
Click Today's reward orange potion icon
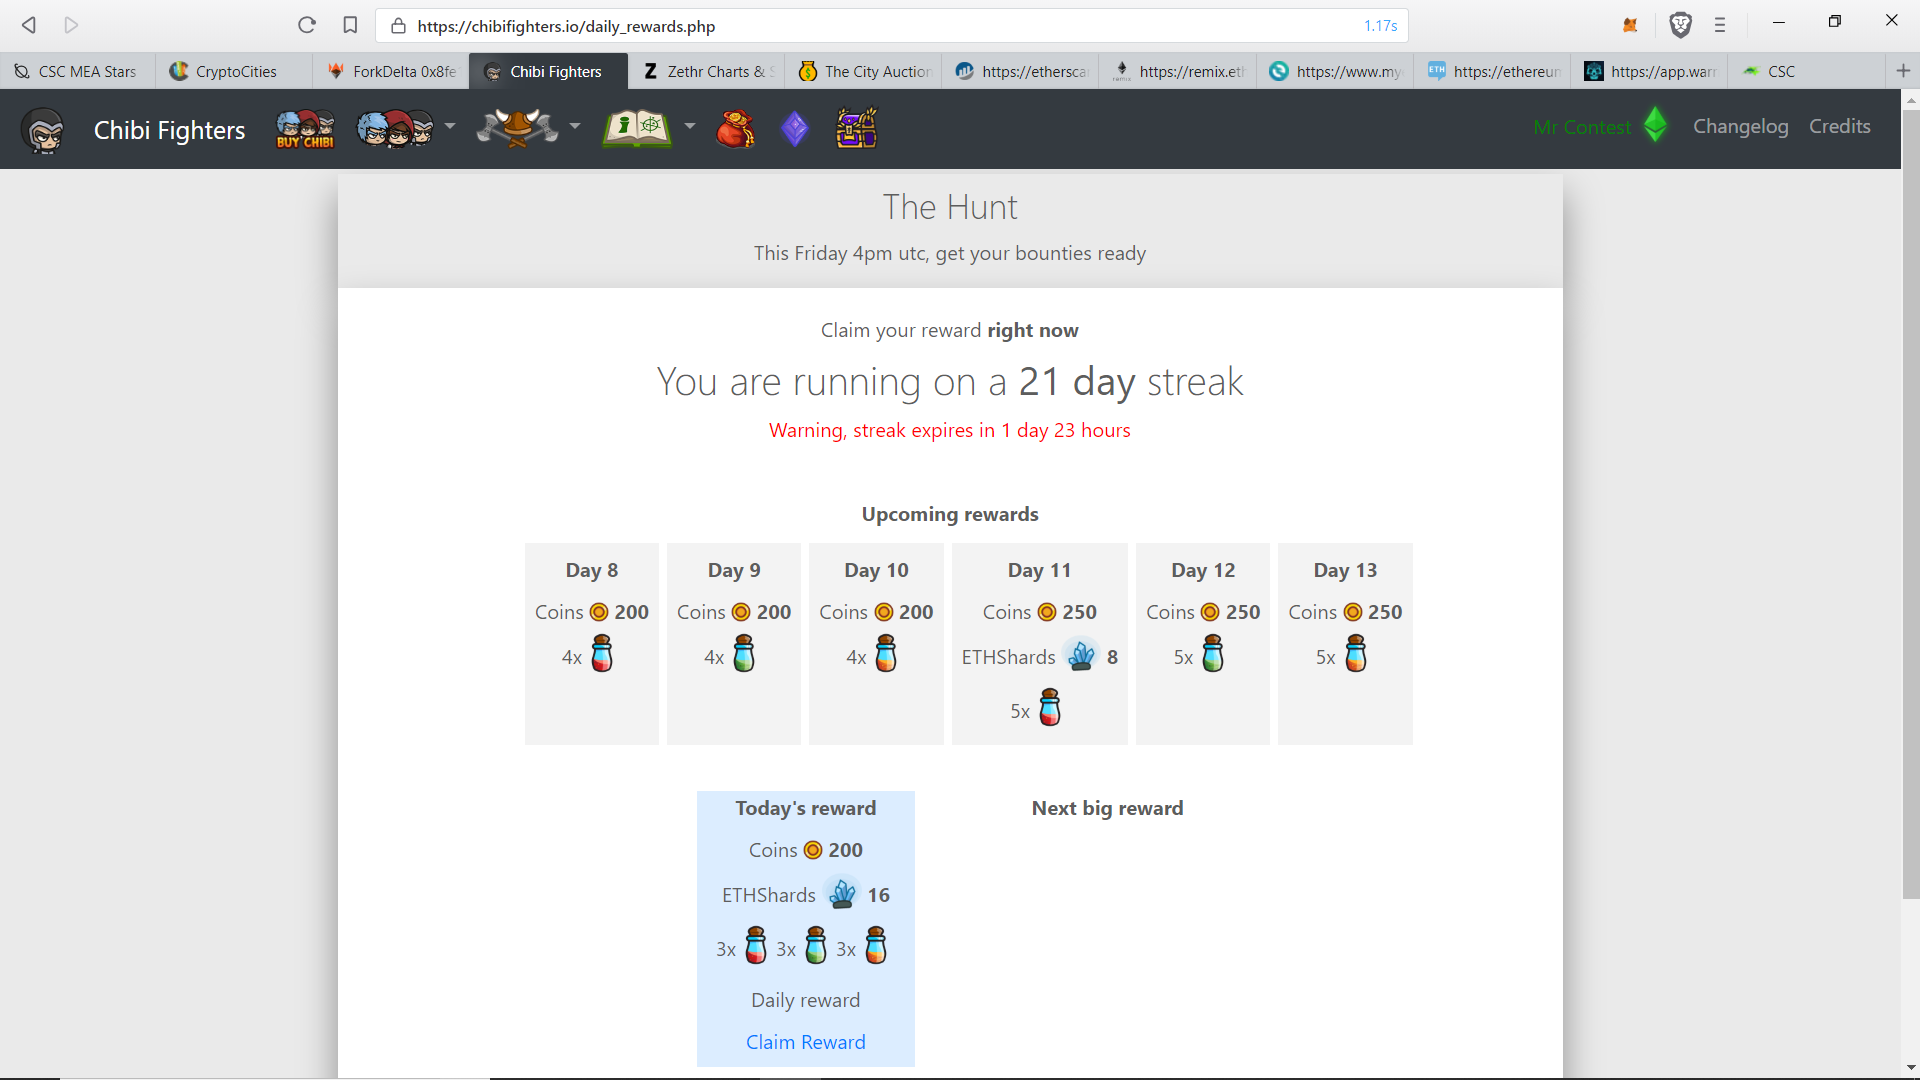pos(876,945)
